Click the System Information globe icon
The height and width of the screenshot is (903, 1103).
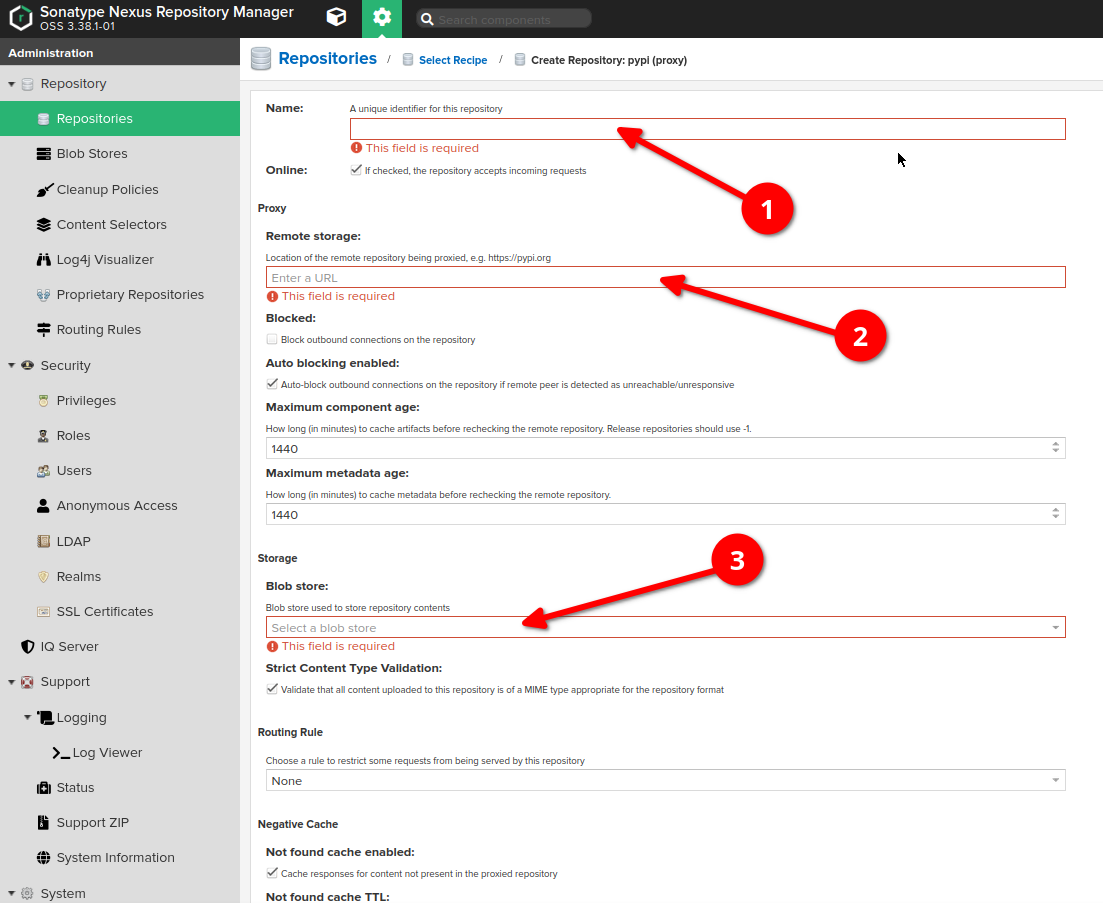[x=44, y=857]
